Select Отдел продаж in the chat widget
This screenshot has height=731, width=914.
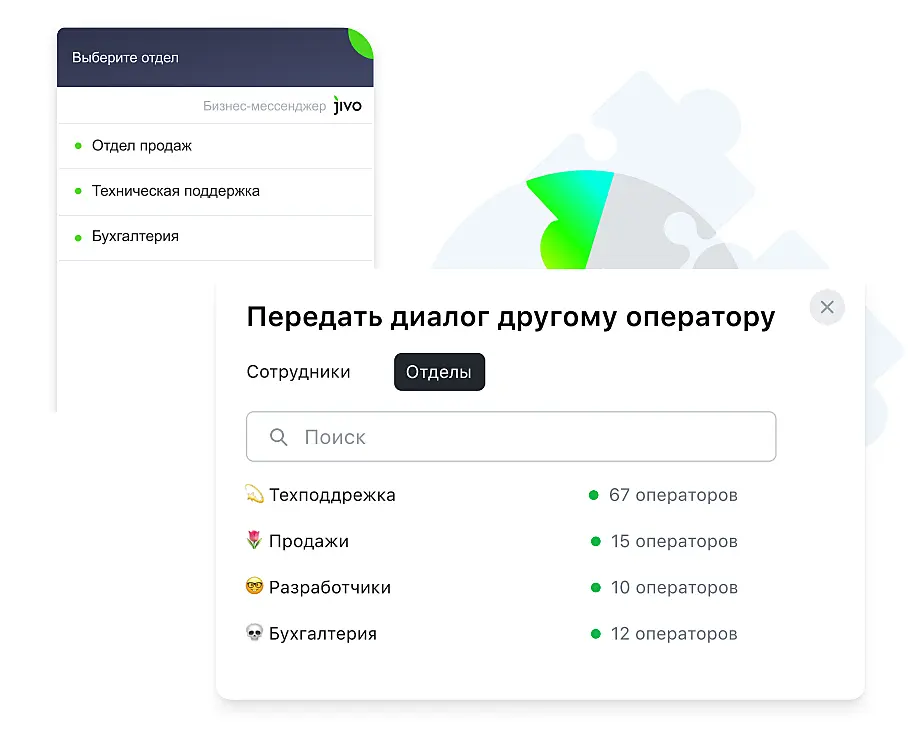click(215, 146)
